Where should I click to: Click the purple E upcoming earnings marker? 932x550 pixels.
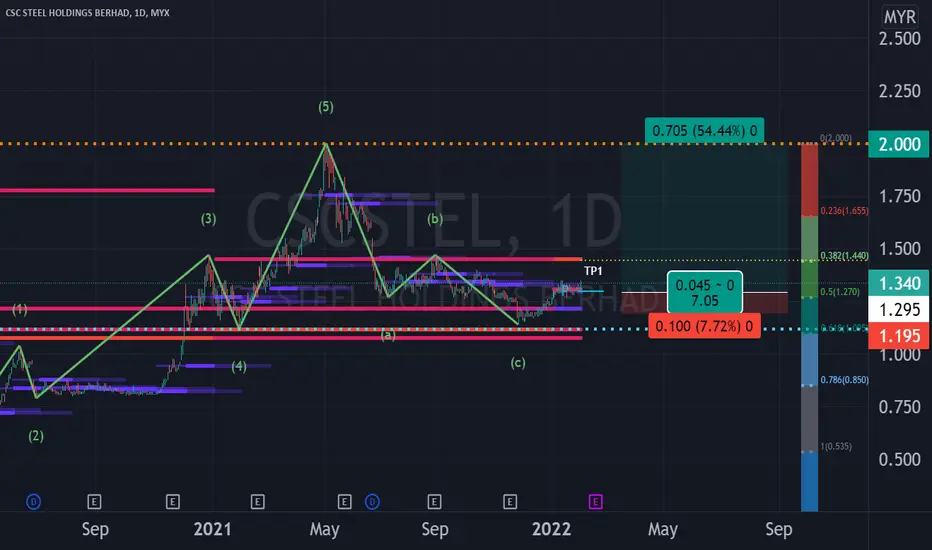click(x=595, y=502)
